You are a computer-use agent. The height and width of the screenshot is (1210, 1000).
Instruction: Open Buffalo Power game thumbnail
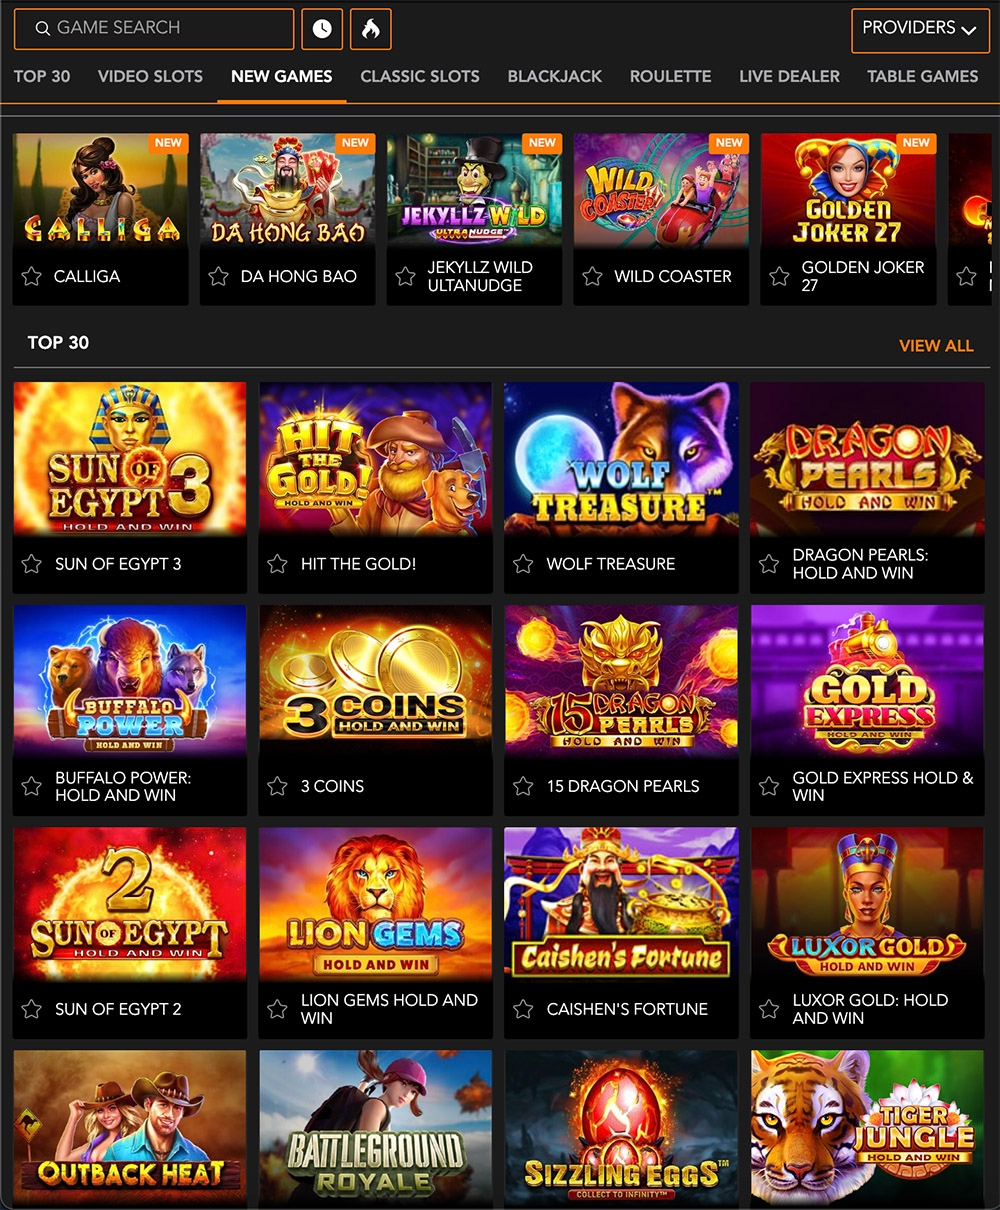pos(130,680)
